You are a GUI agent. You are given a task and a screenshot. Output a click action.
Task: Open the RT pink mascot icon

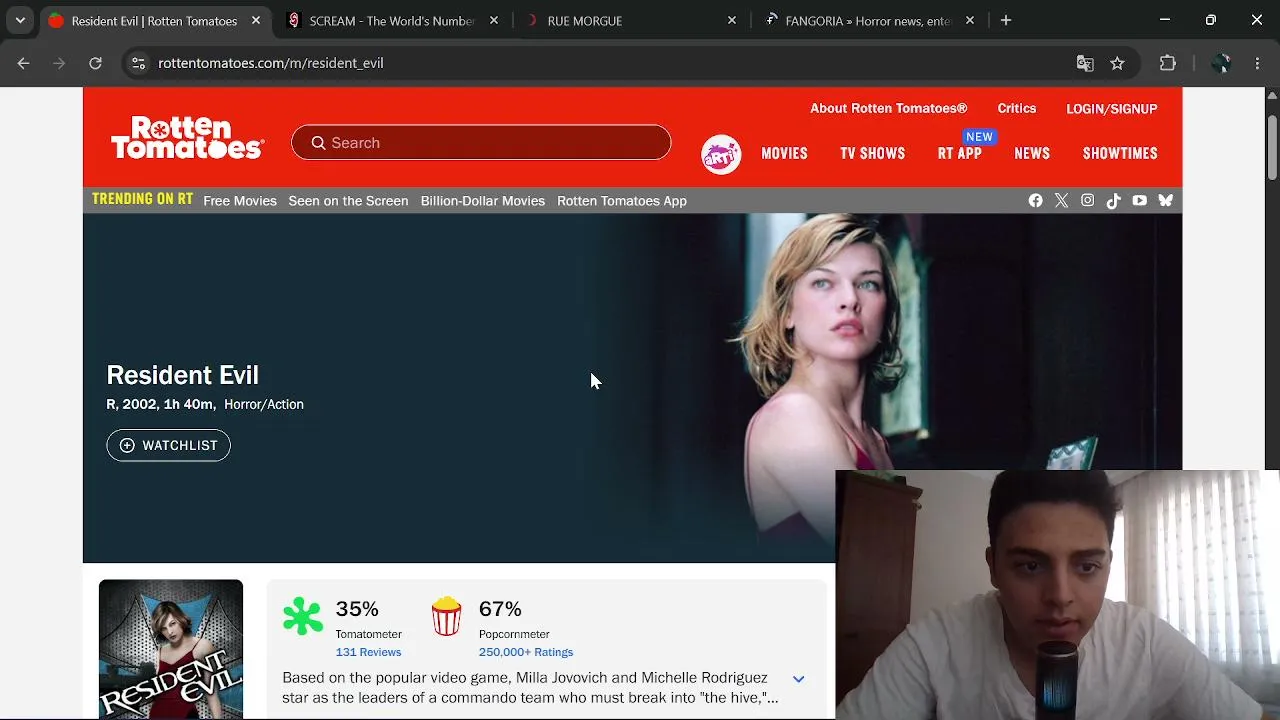pyautogui.click(x=721, y=154)
